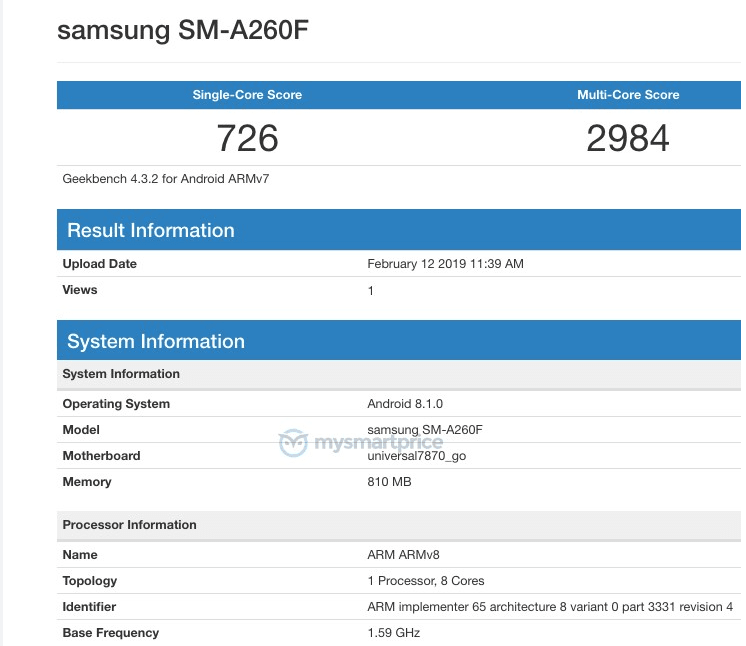The width and height of the screenshot is (746, 646).
Task: Click the 'Processor Information' subheader row
Action: 399,525
